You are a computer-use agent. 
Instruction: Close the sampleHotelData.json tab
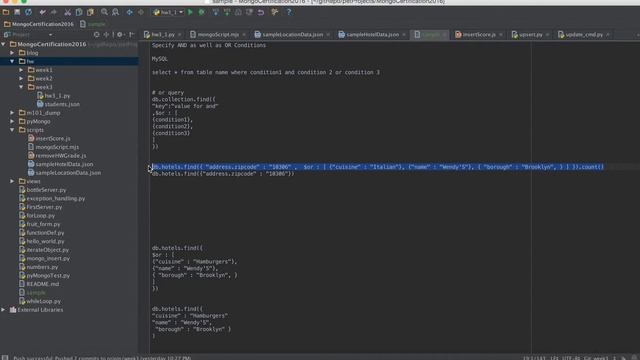tap(404, 35)
